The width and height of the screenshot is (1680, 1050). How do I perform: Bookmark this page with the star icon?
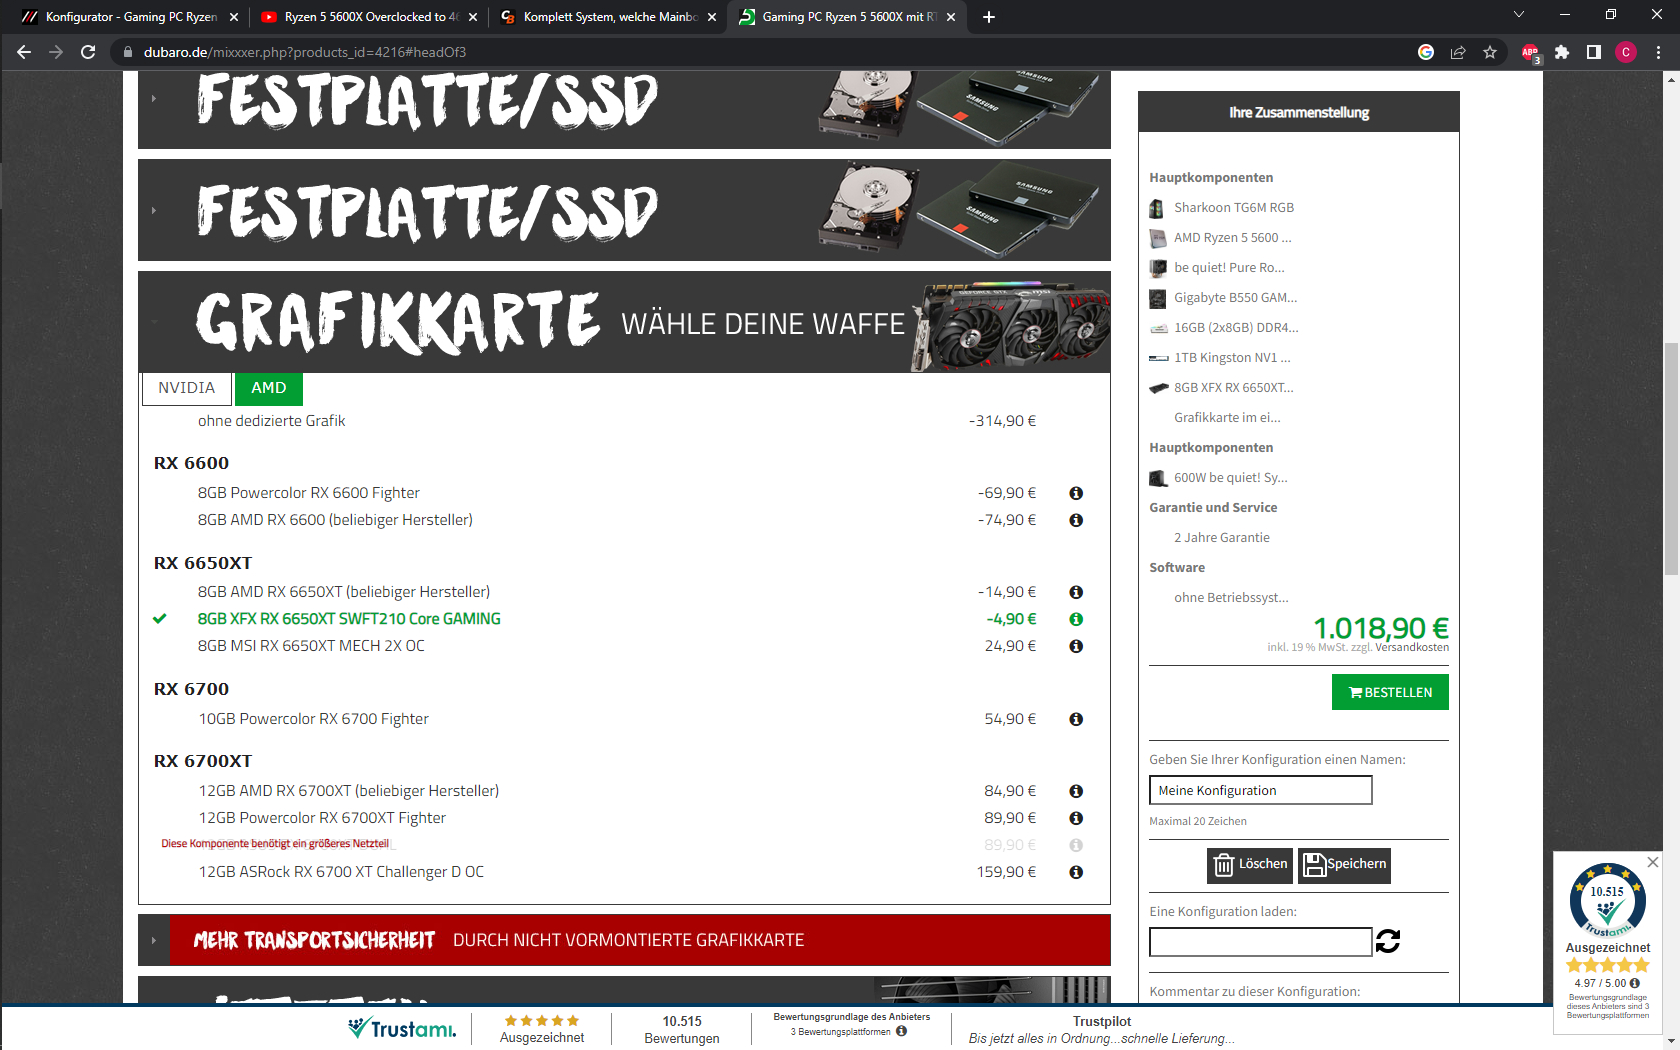(1490, 52)
